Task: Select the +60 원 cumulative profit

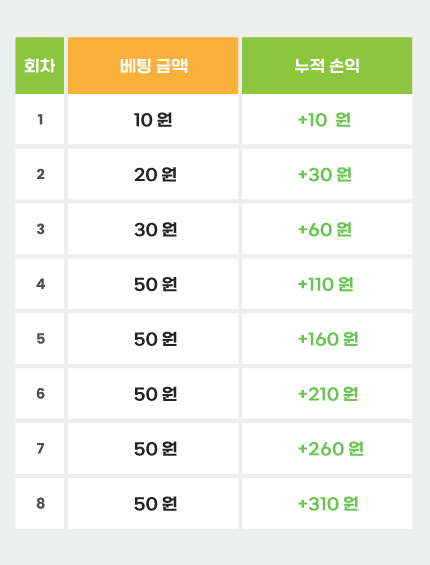Action: 325,230
